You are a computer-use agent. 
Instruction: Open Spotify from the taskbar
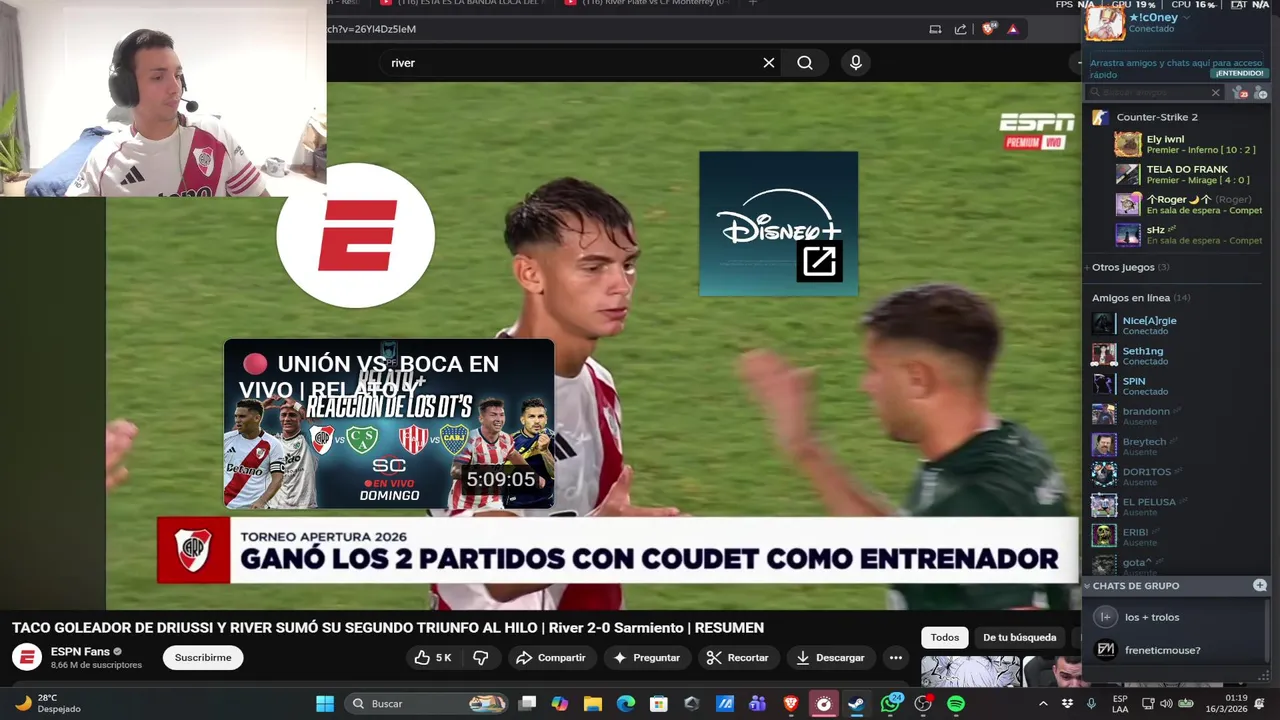956,704
